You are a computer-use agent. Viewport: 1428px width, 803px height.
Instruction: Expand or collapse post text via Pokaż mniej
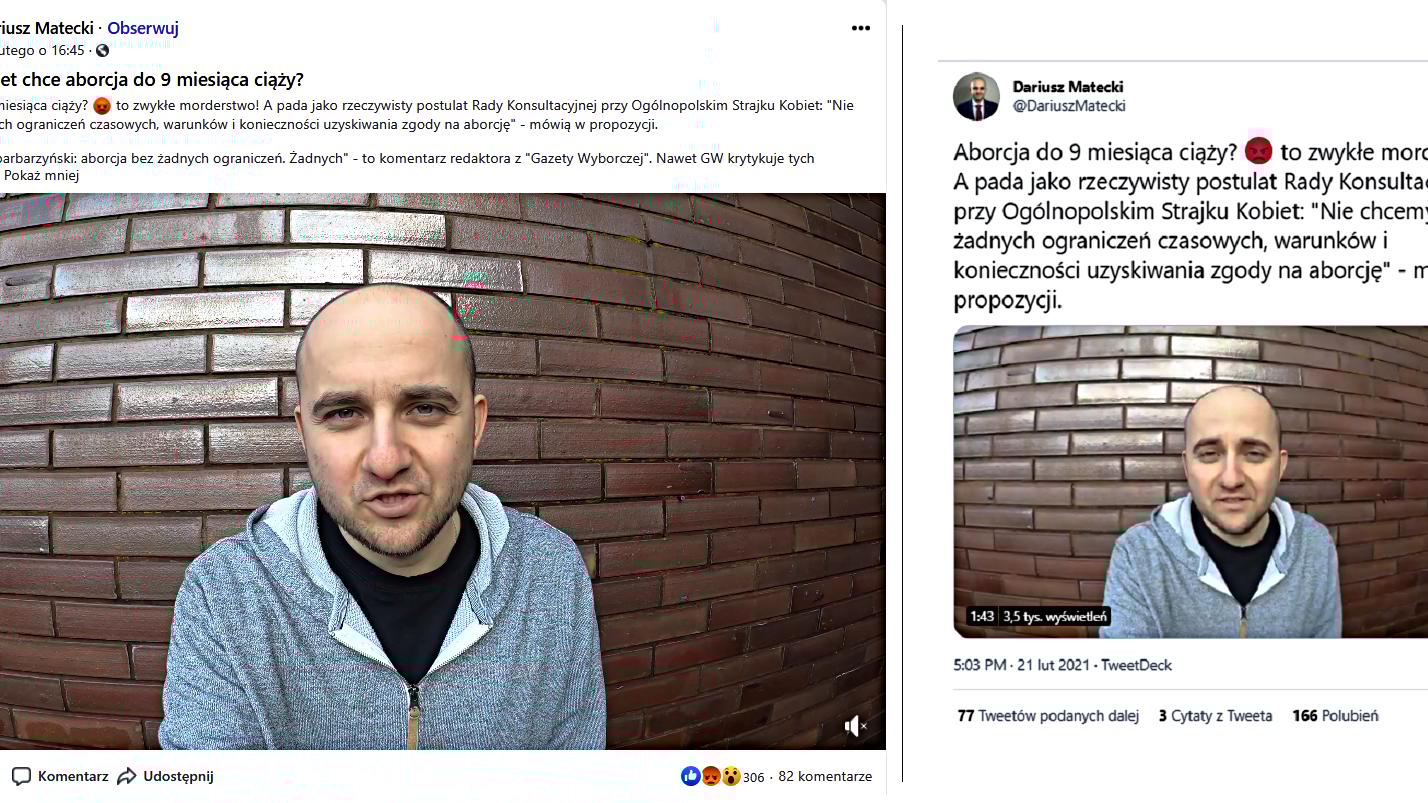click(41, 175)
